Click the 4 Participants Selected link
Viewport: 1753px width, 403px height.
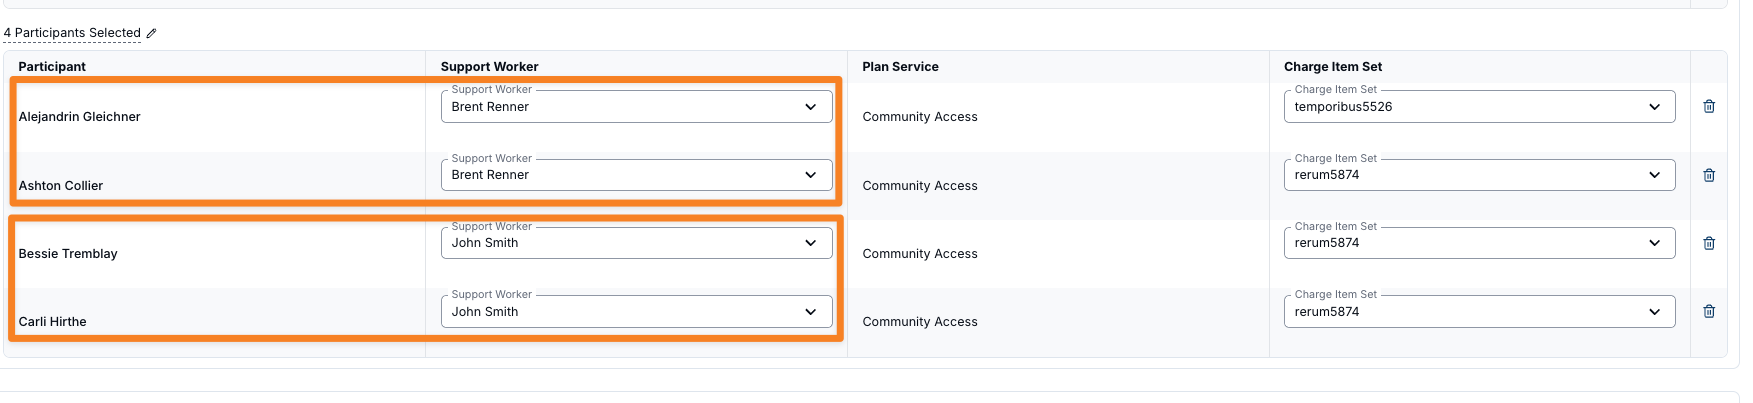pos(72,33)
